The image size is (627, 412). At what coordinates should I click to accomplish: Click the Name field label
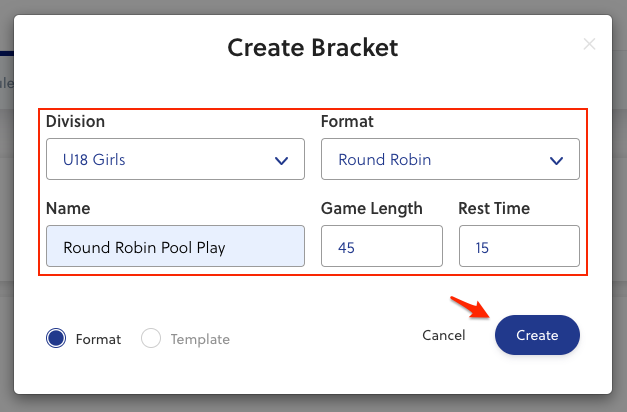(x=68, y=209)
